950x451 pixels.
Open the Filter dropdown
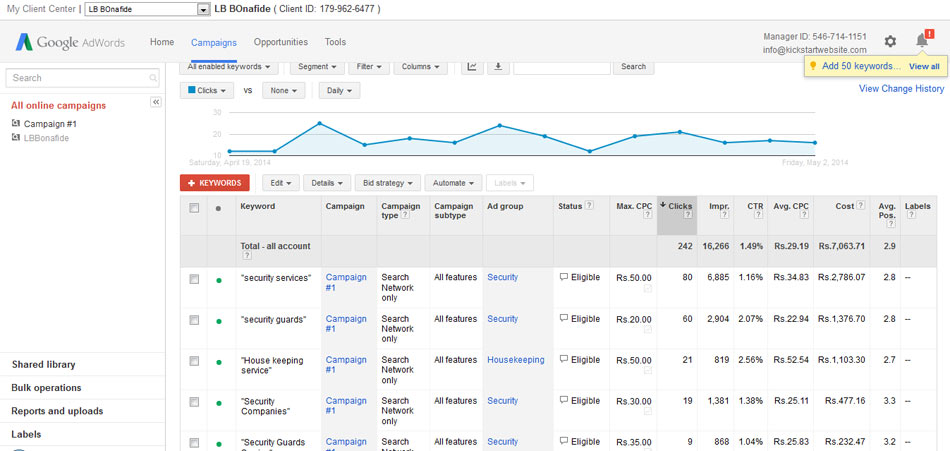369,67
